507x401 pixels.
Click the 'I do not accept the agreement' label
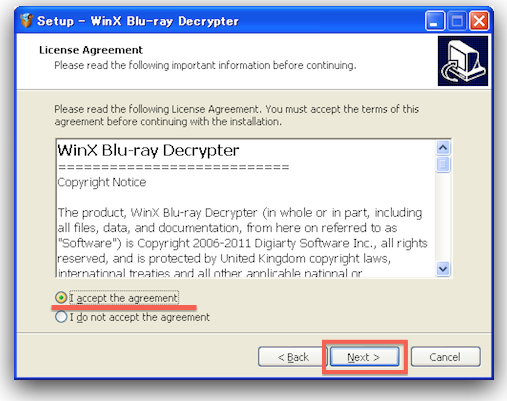[x=140, y=317]
